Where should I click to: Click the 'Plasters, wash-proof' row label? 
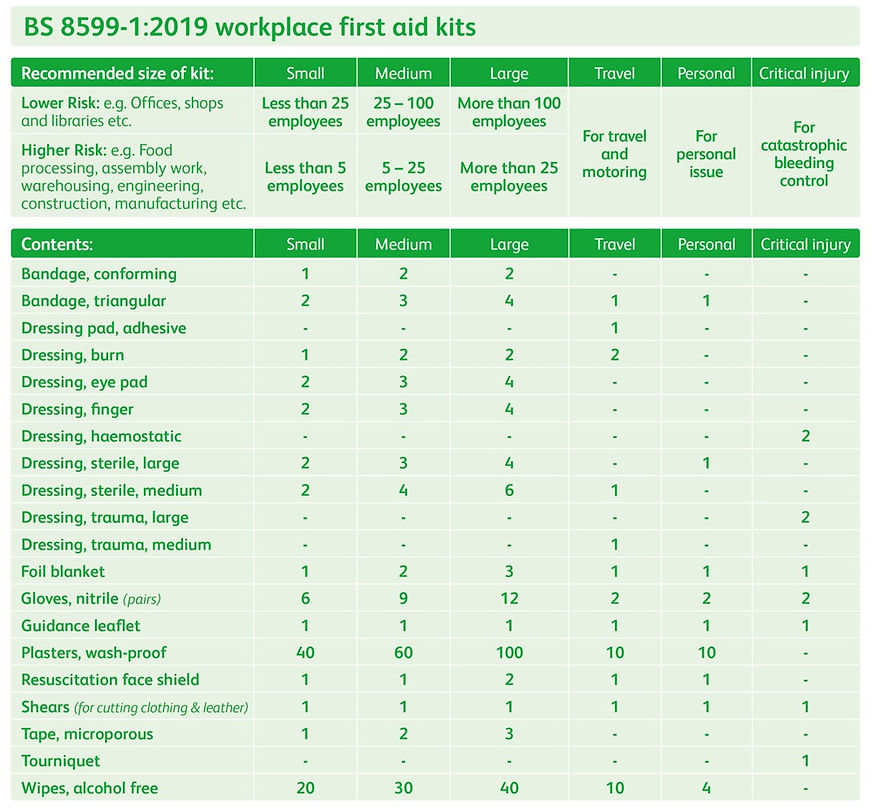click(94, 653)
